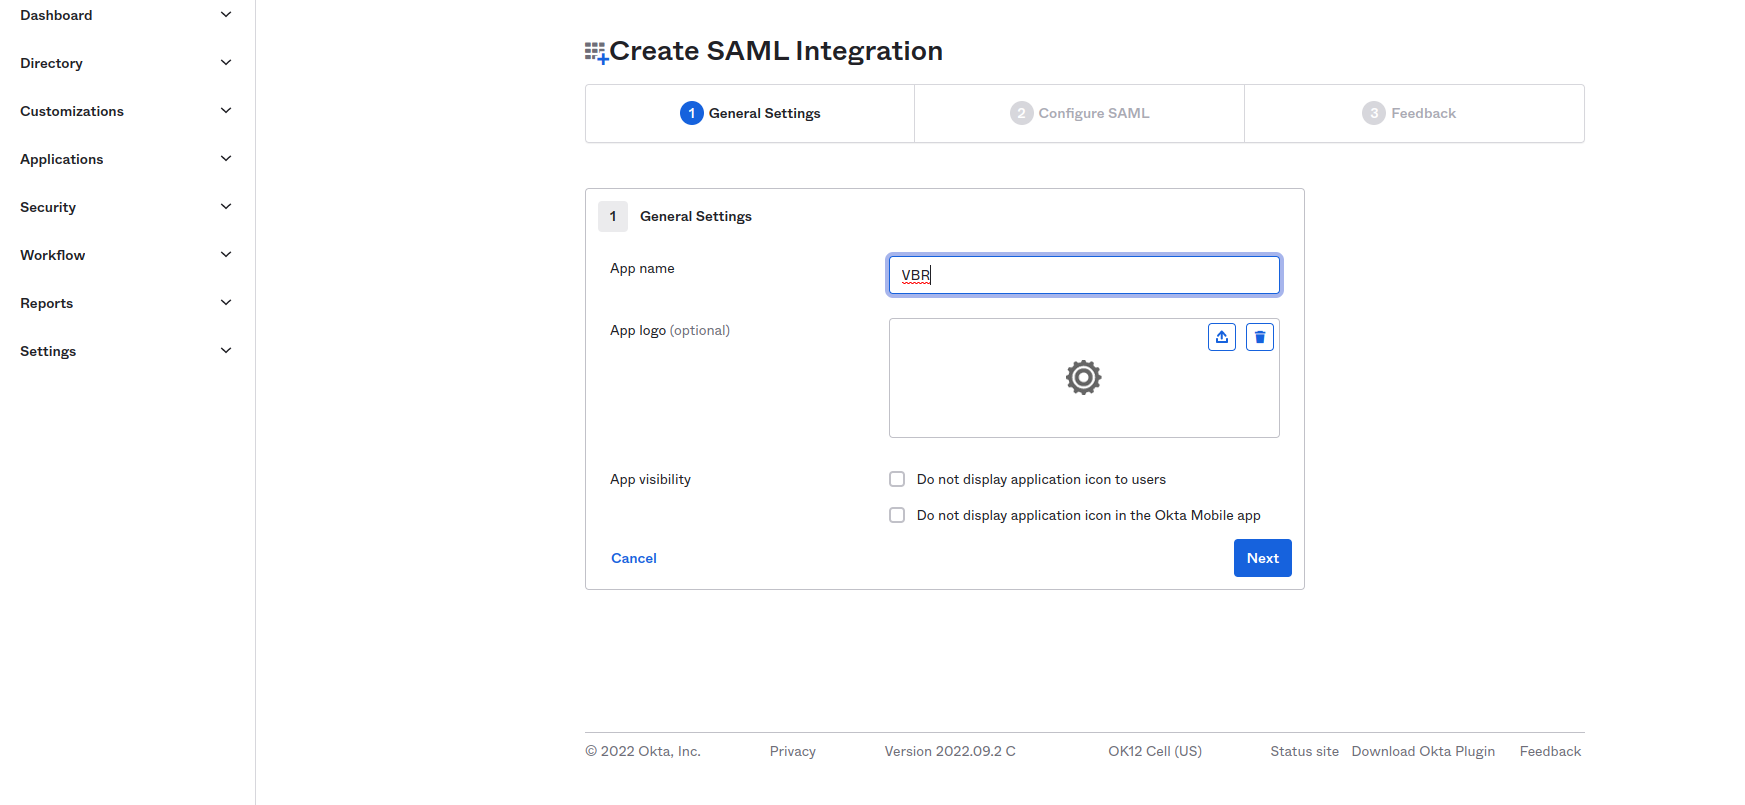Click the '© 2022 Okta, Inc.' footer text
This screenshot has height=805, width=1745.
(x=643, y=751)
